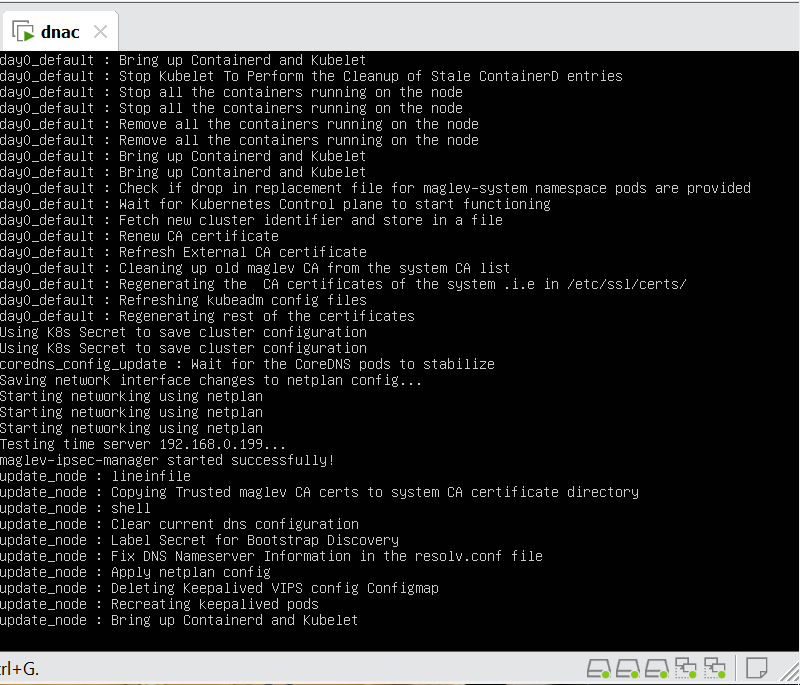Open the message log note icon
800x685 pixels.
click(757, 667)
